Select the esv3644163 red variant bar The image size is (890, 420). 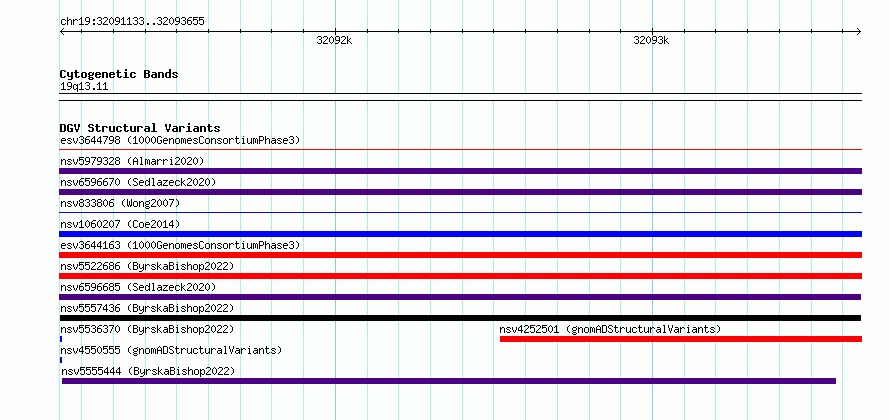click(460, 255)
